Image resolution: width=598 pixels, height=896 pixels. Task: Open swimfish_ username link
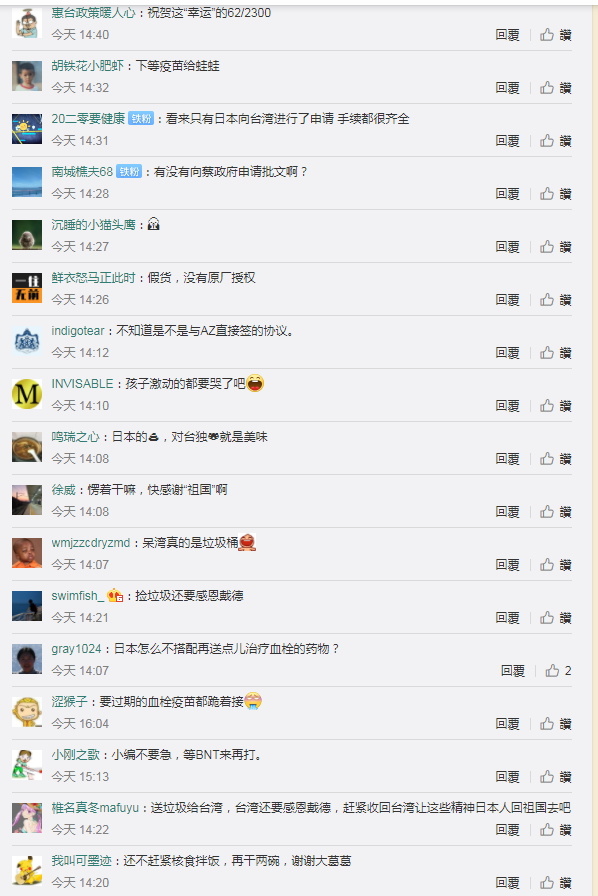(x=78, y=596)
